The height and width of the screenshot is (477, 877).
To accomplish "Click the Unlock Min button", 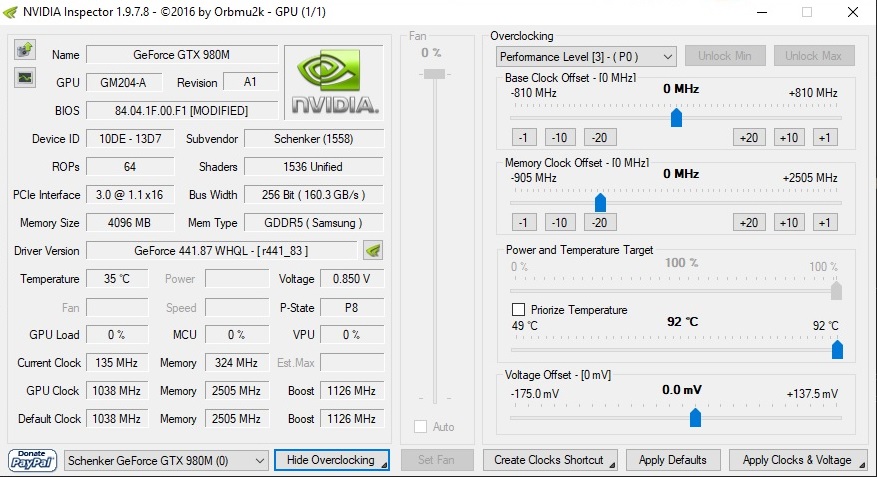I will pyautogui.click(x=724, y=56).
